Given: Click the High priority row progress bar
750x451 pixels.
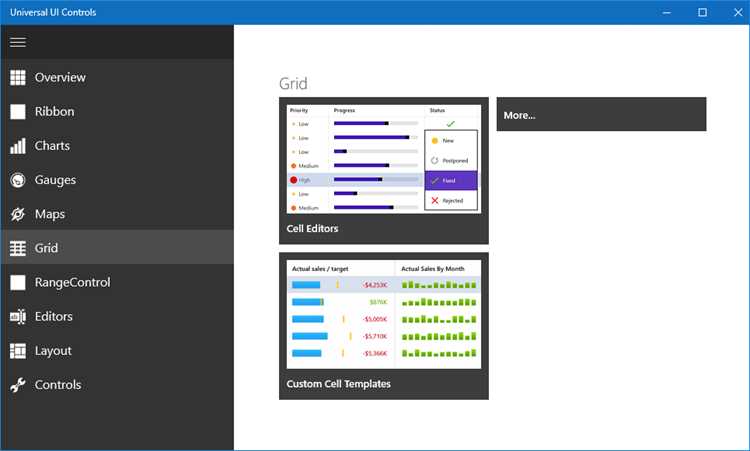Looking at the screenshot, I should pyautogui.click(x=375, y=180).
